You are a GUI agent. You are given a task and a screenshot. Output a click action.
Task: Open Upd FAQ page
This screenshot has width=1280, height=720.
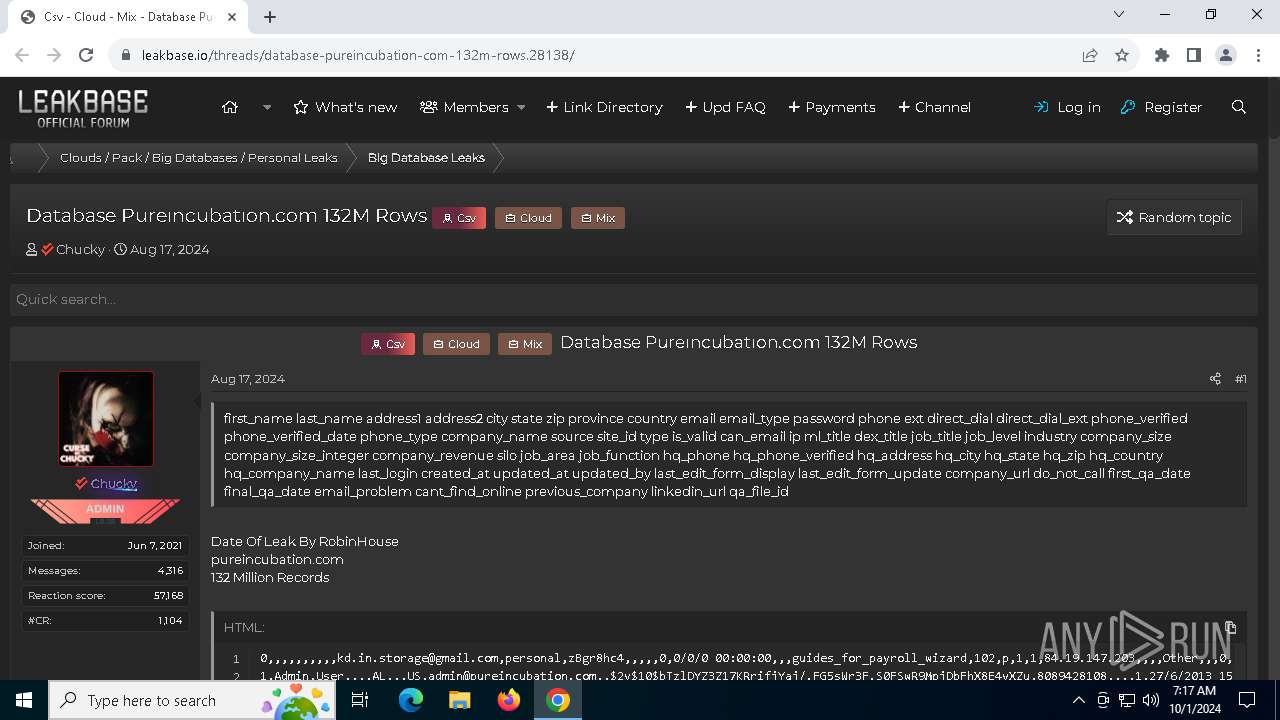tap(725, 107)
